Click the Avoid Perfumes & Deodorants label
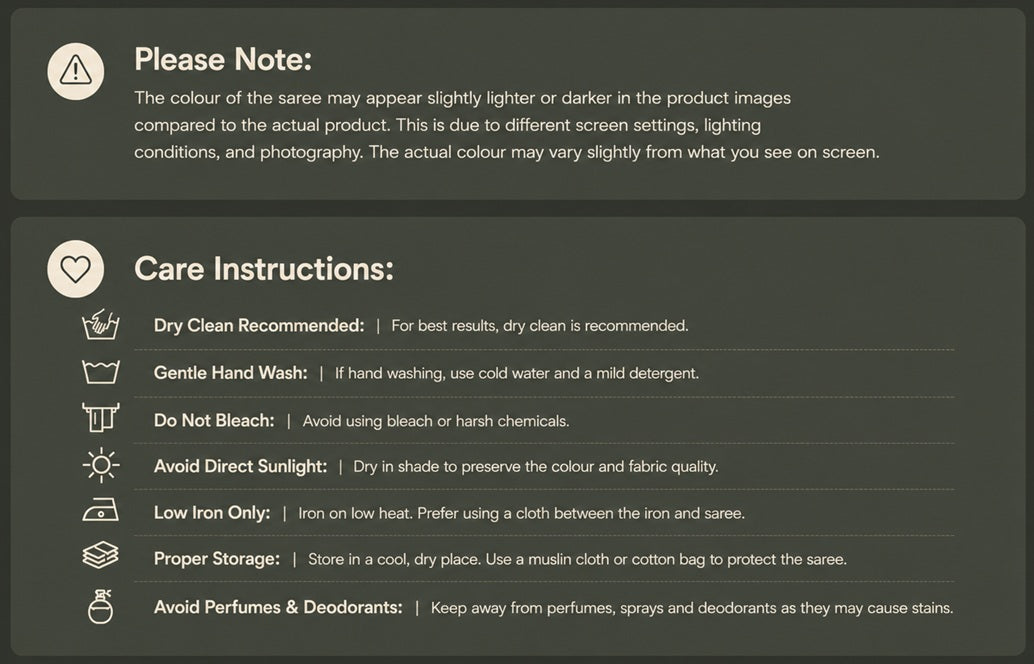The height and width of the screenshot is (664, 1034). tap(278, 607)
